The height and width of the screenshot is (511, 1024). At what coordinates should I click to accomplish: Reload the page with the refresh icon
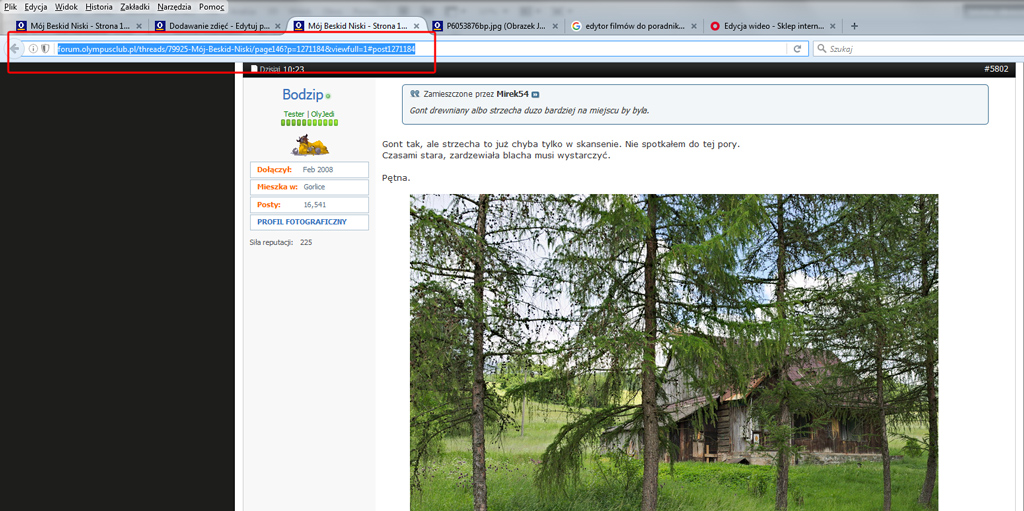pyautogui.click(x=797, y=48)
